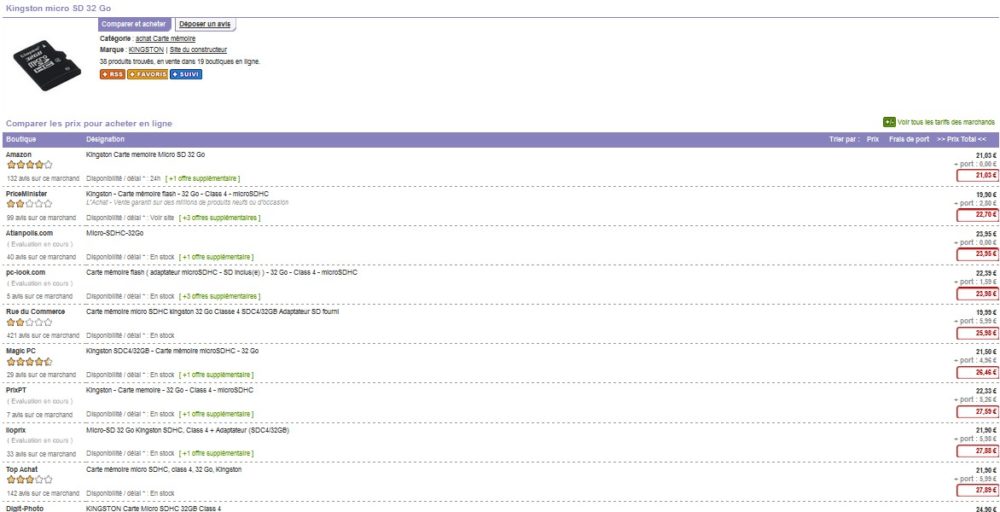The image size is (1000, 512).
Task: Click the green +/- icon for merchant rates
Action: point(889,122)
